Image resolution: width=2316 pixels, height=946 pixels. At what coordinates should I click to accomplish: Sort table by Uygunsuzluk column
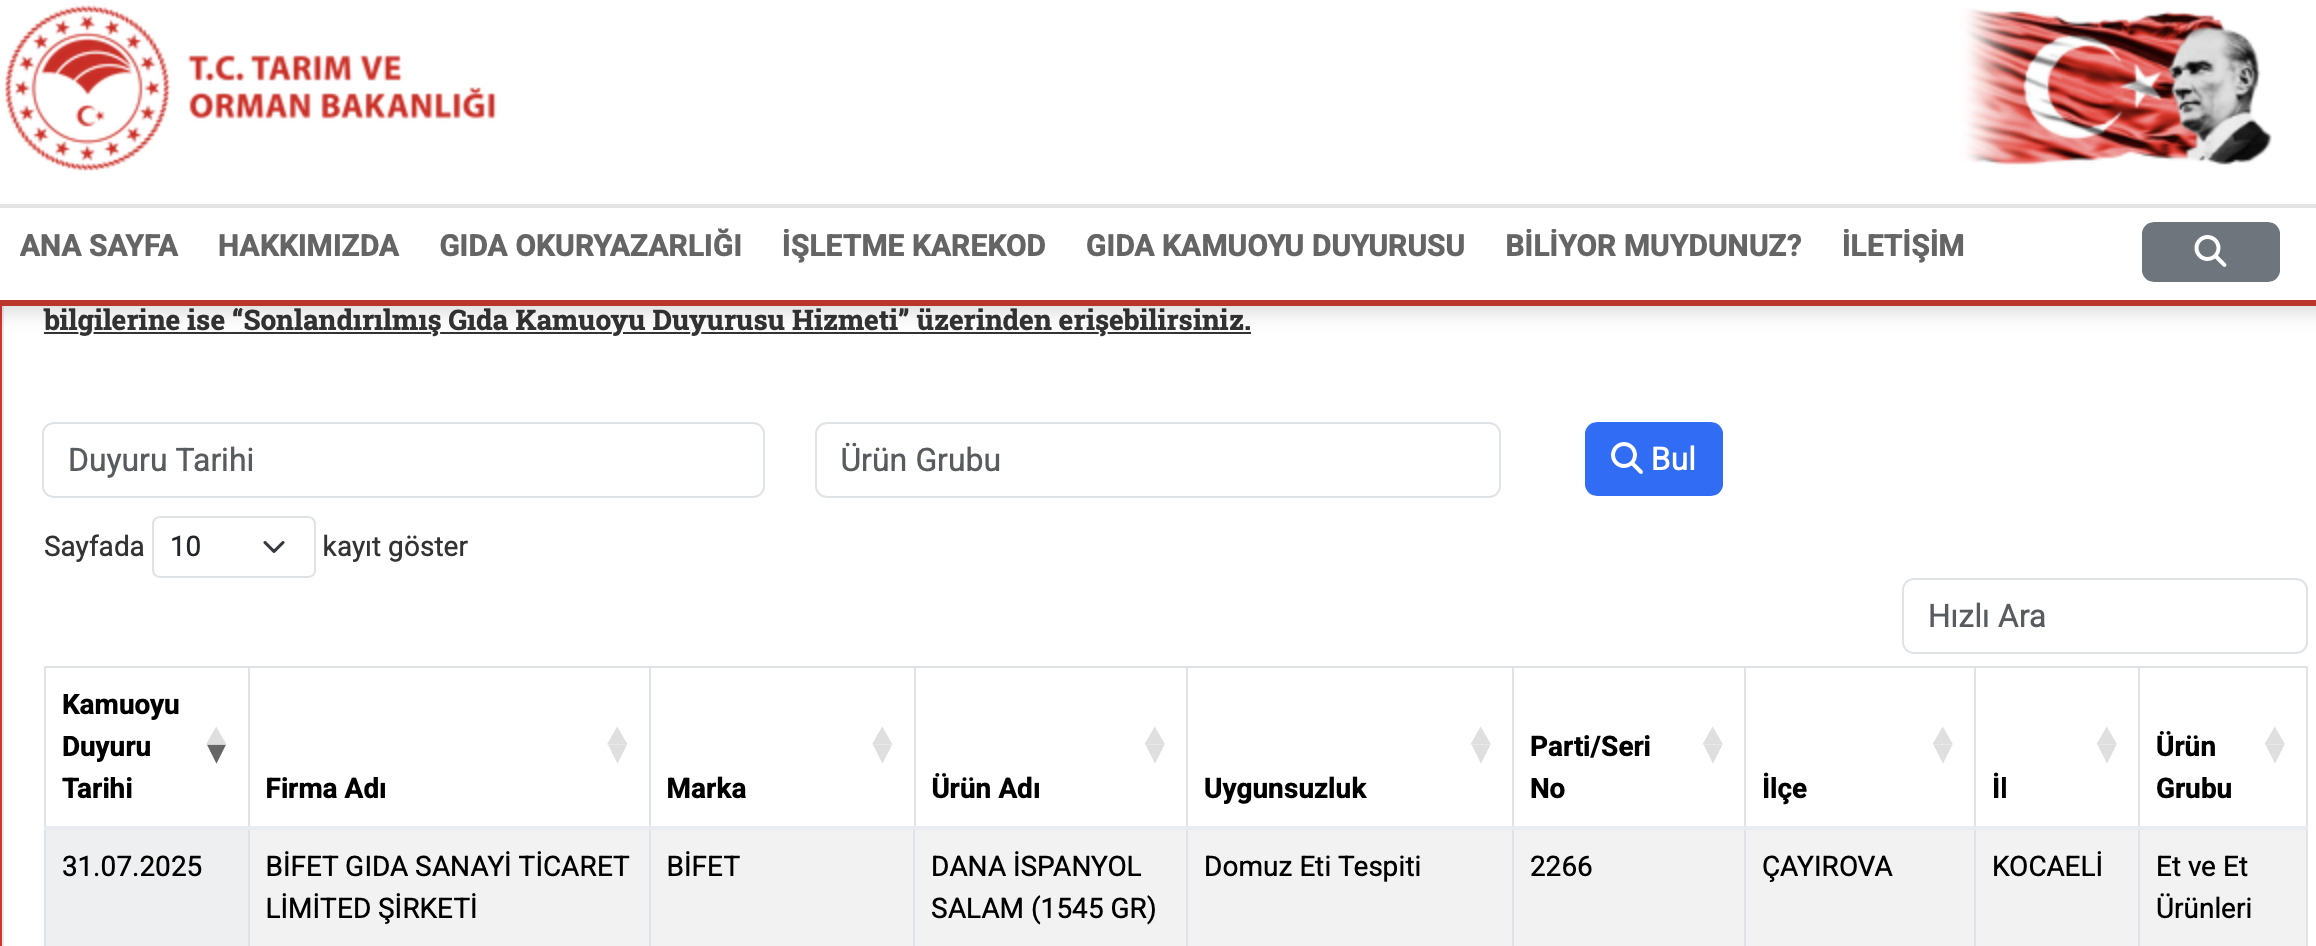pos(1349,746)
